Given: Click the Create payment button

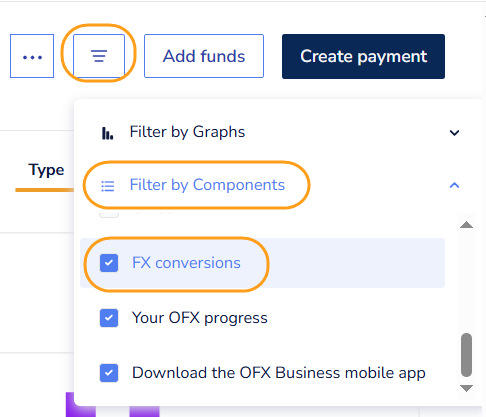Looking at the screenshot, I should 363,56.
